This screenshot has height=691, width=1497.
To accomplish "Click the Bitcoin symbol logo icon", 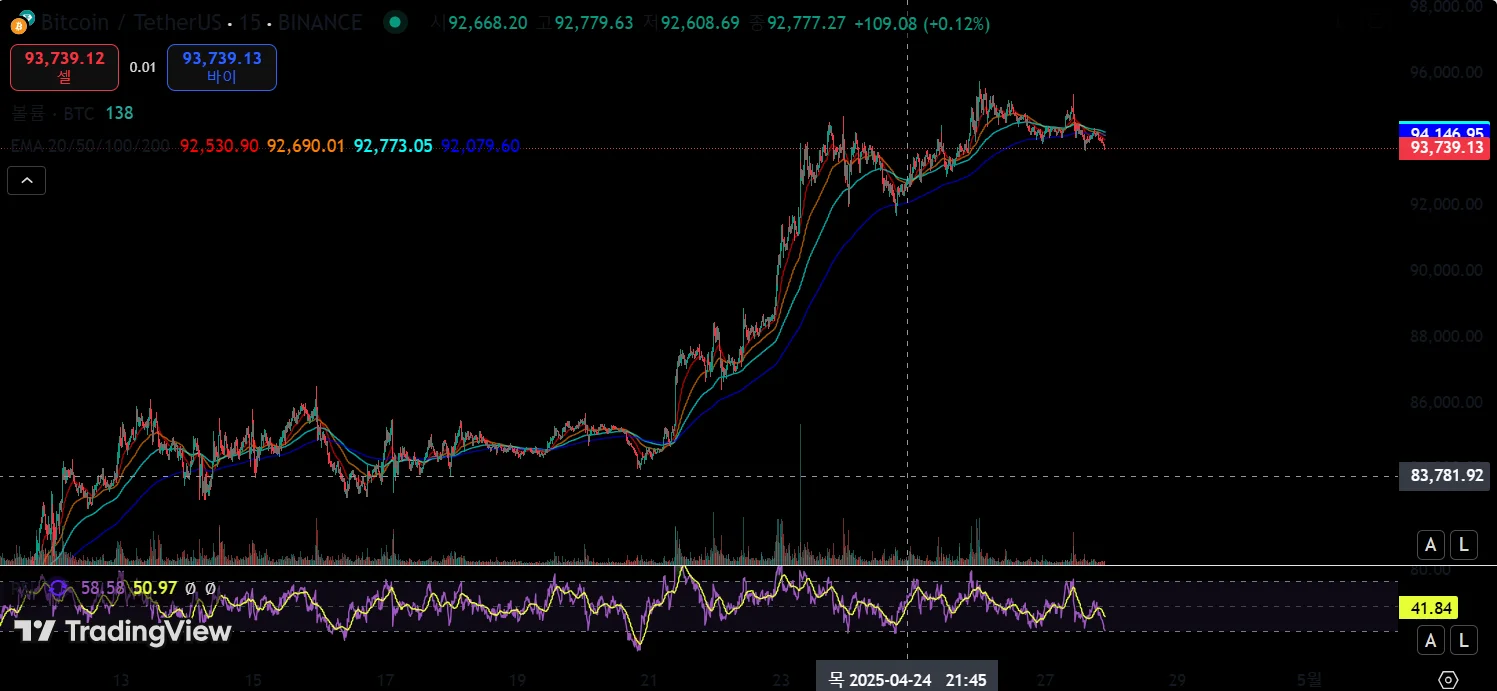I will [23, 20].
